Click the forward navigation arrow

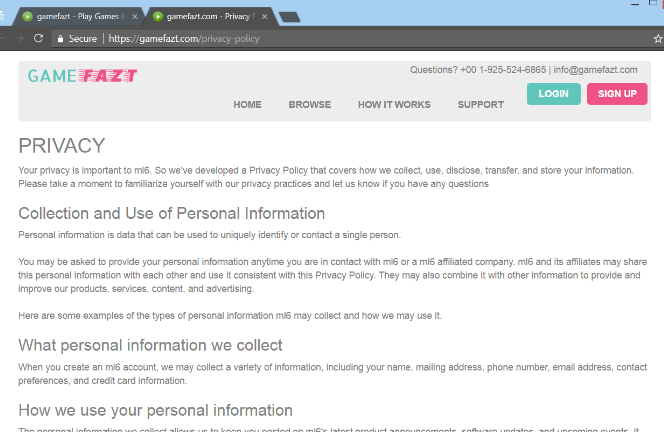coord(19,39)
